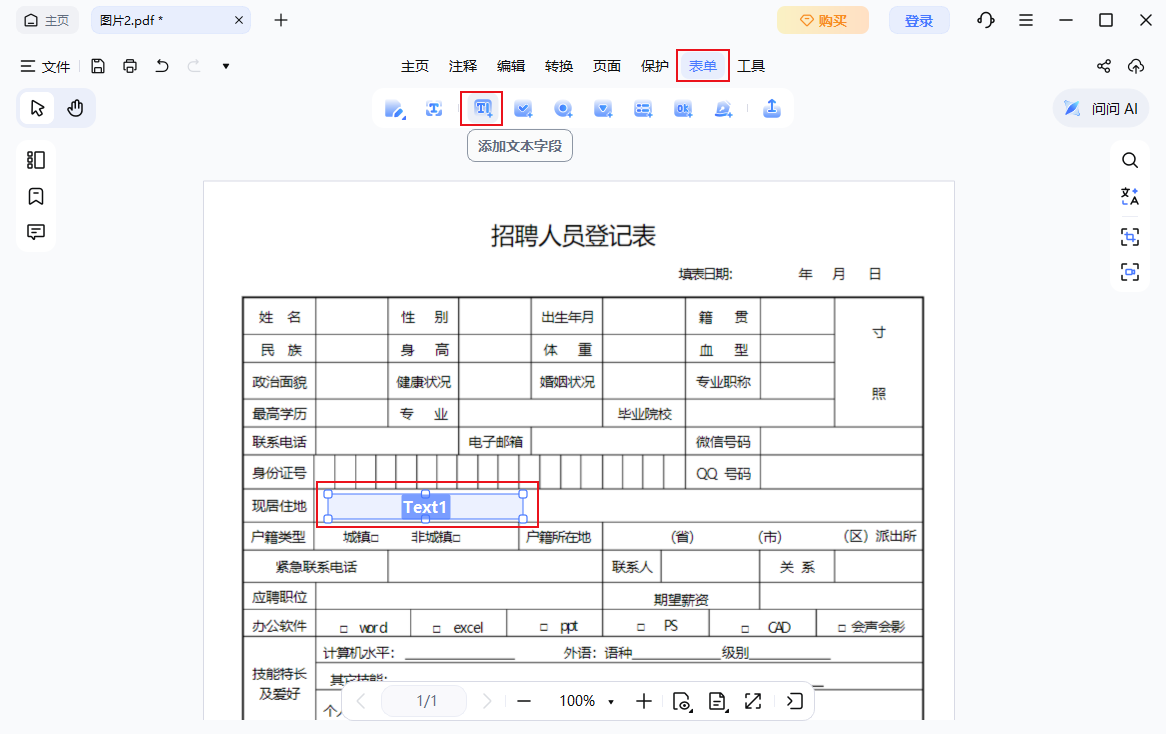Switch to the 页面 page tab

click(607, 66)
